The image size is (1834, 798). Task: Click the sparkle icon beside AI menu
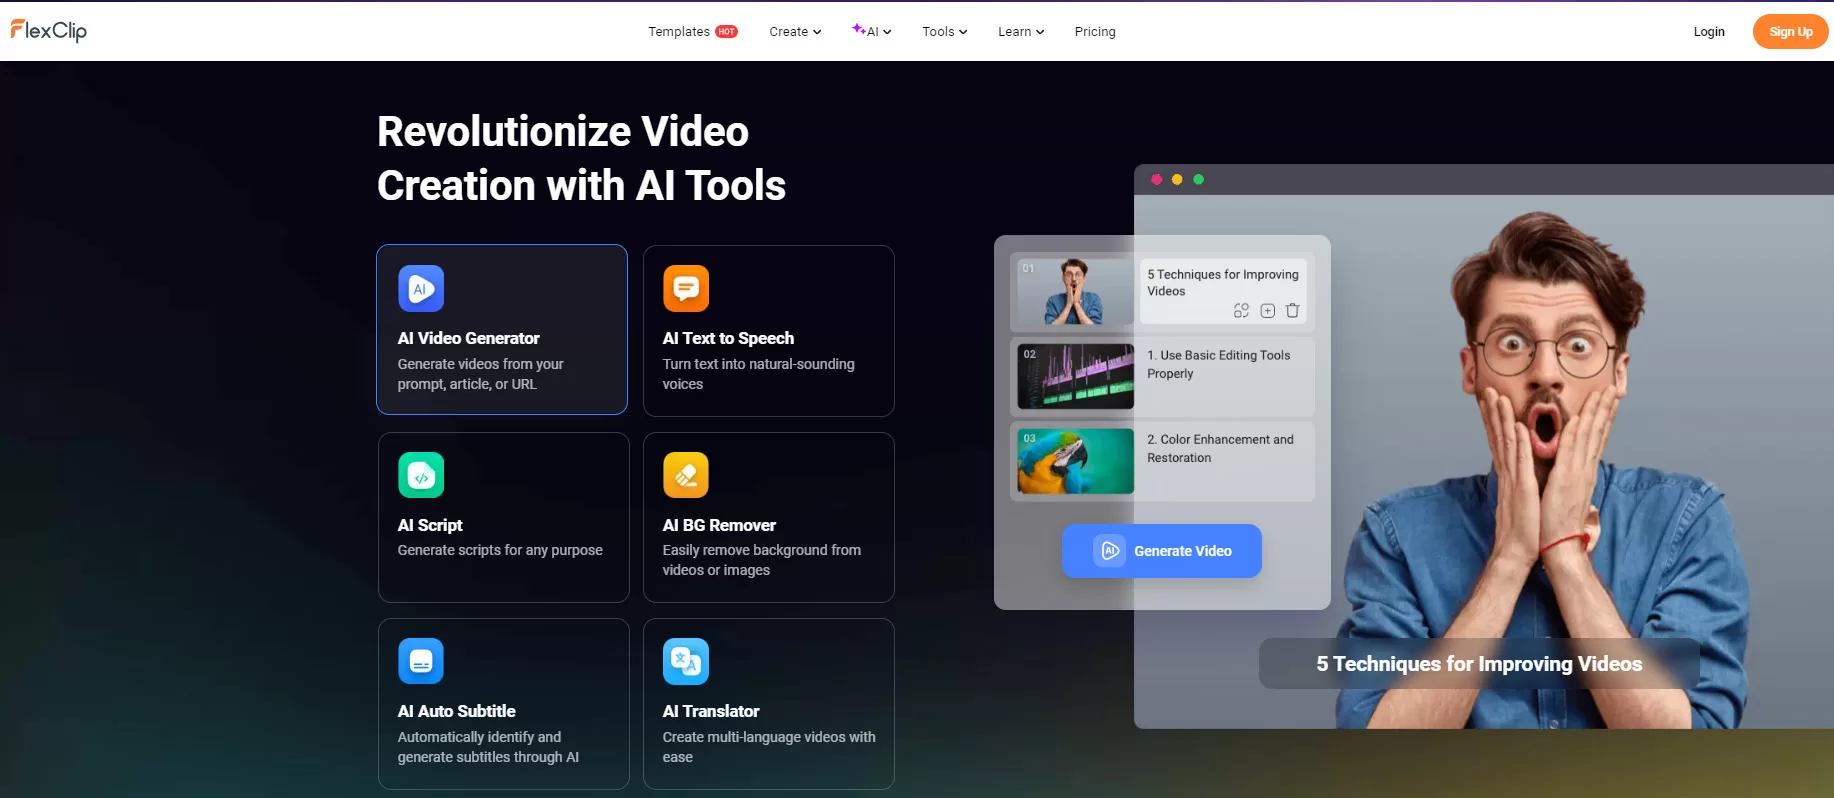pos(858,29)
